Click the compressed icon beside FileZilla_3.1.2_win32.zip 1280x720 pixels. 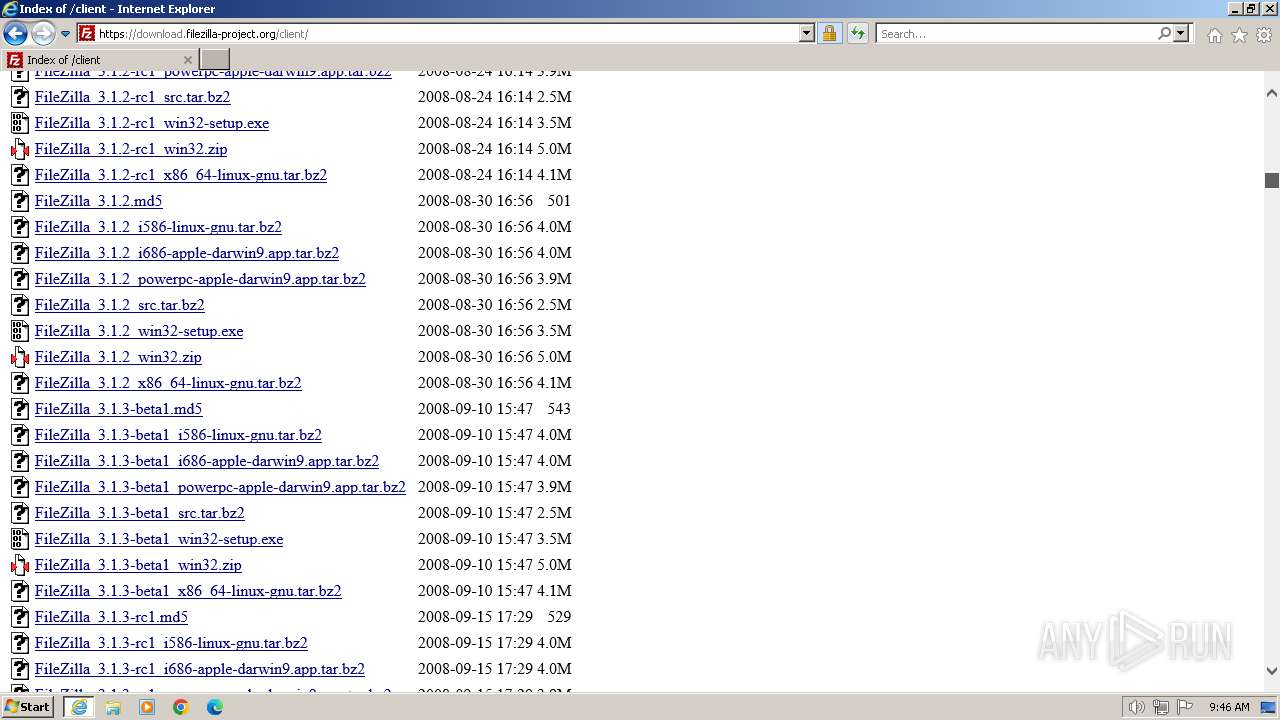pos(20,357)
